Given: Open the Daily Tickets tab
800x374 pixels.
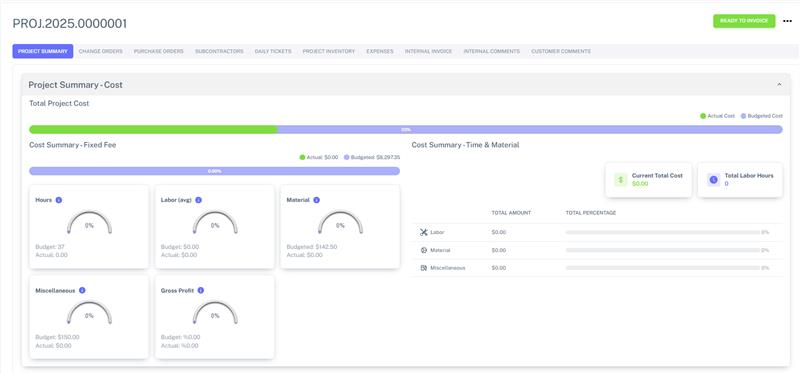Looking at the screenshot, I should point(273,51).
